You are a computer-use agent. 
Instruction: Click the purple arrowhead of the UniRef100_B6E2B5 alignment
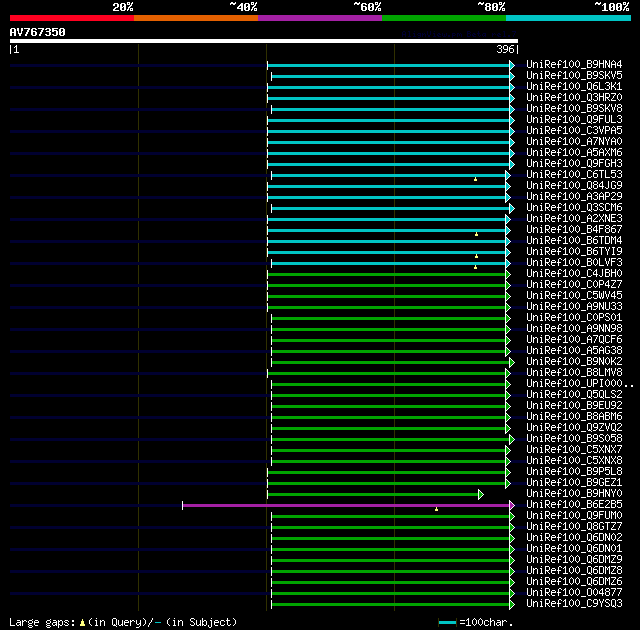[512, 506]
